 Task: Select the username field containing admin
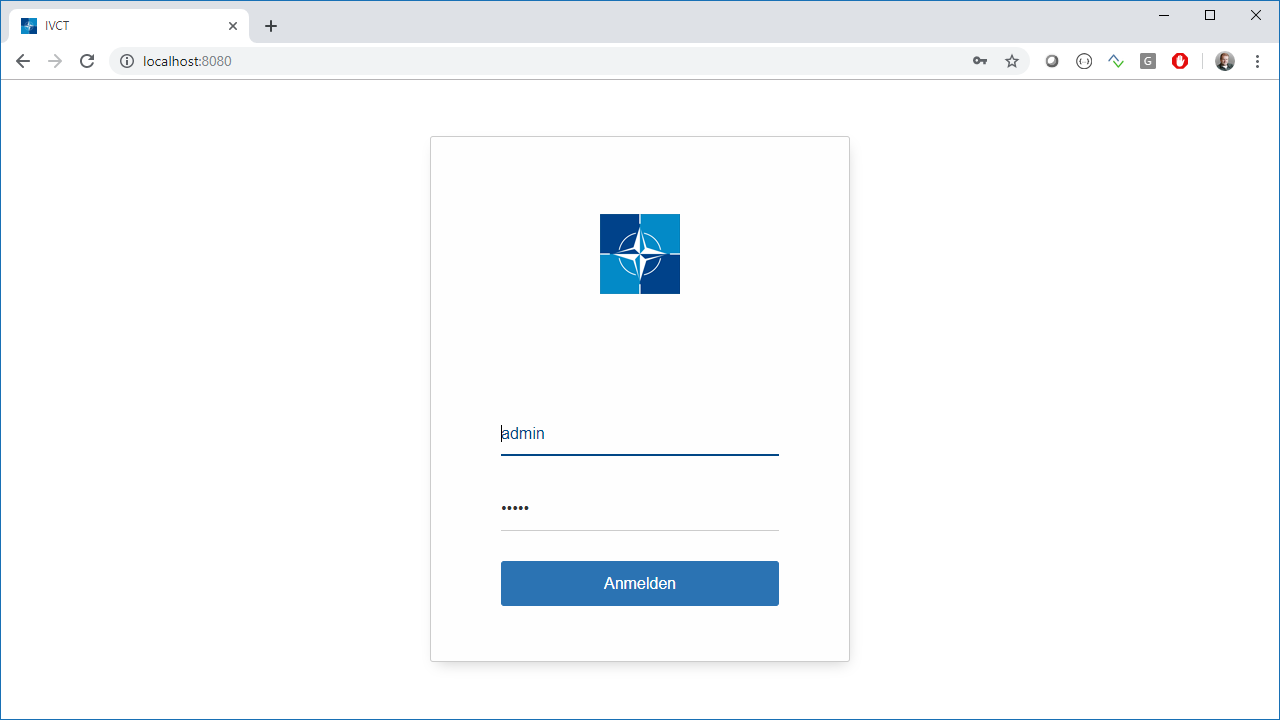639,433
